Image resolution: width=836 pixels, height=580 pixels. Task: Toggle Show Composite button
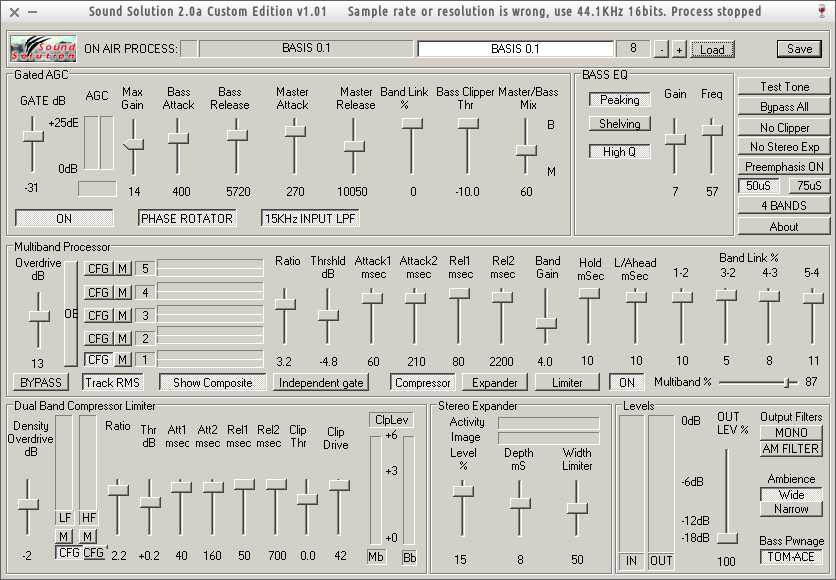[x=213, y=382]
